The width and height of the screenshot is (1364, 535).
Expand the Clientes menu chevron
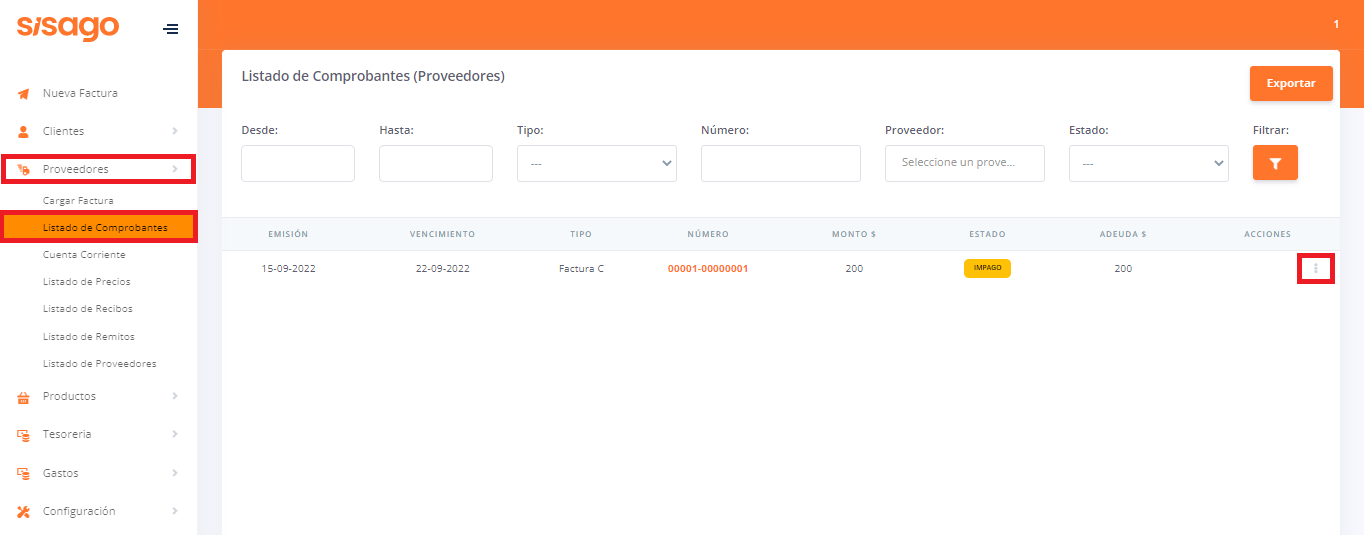point(175,131)
